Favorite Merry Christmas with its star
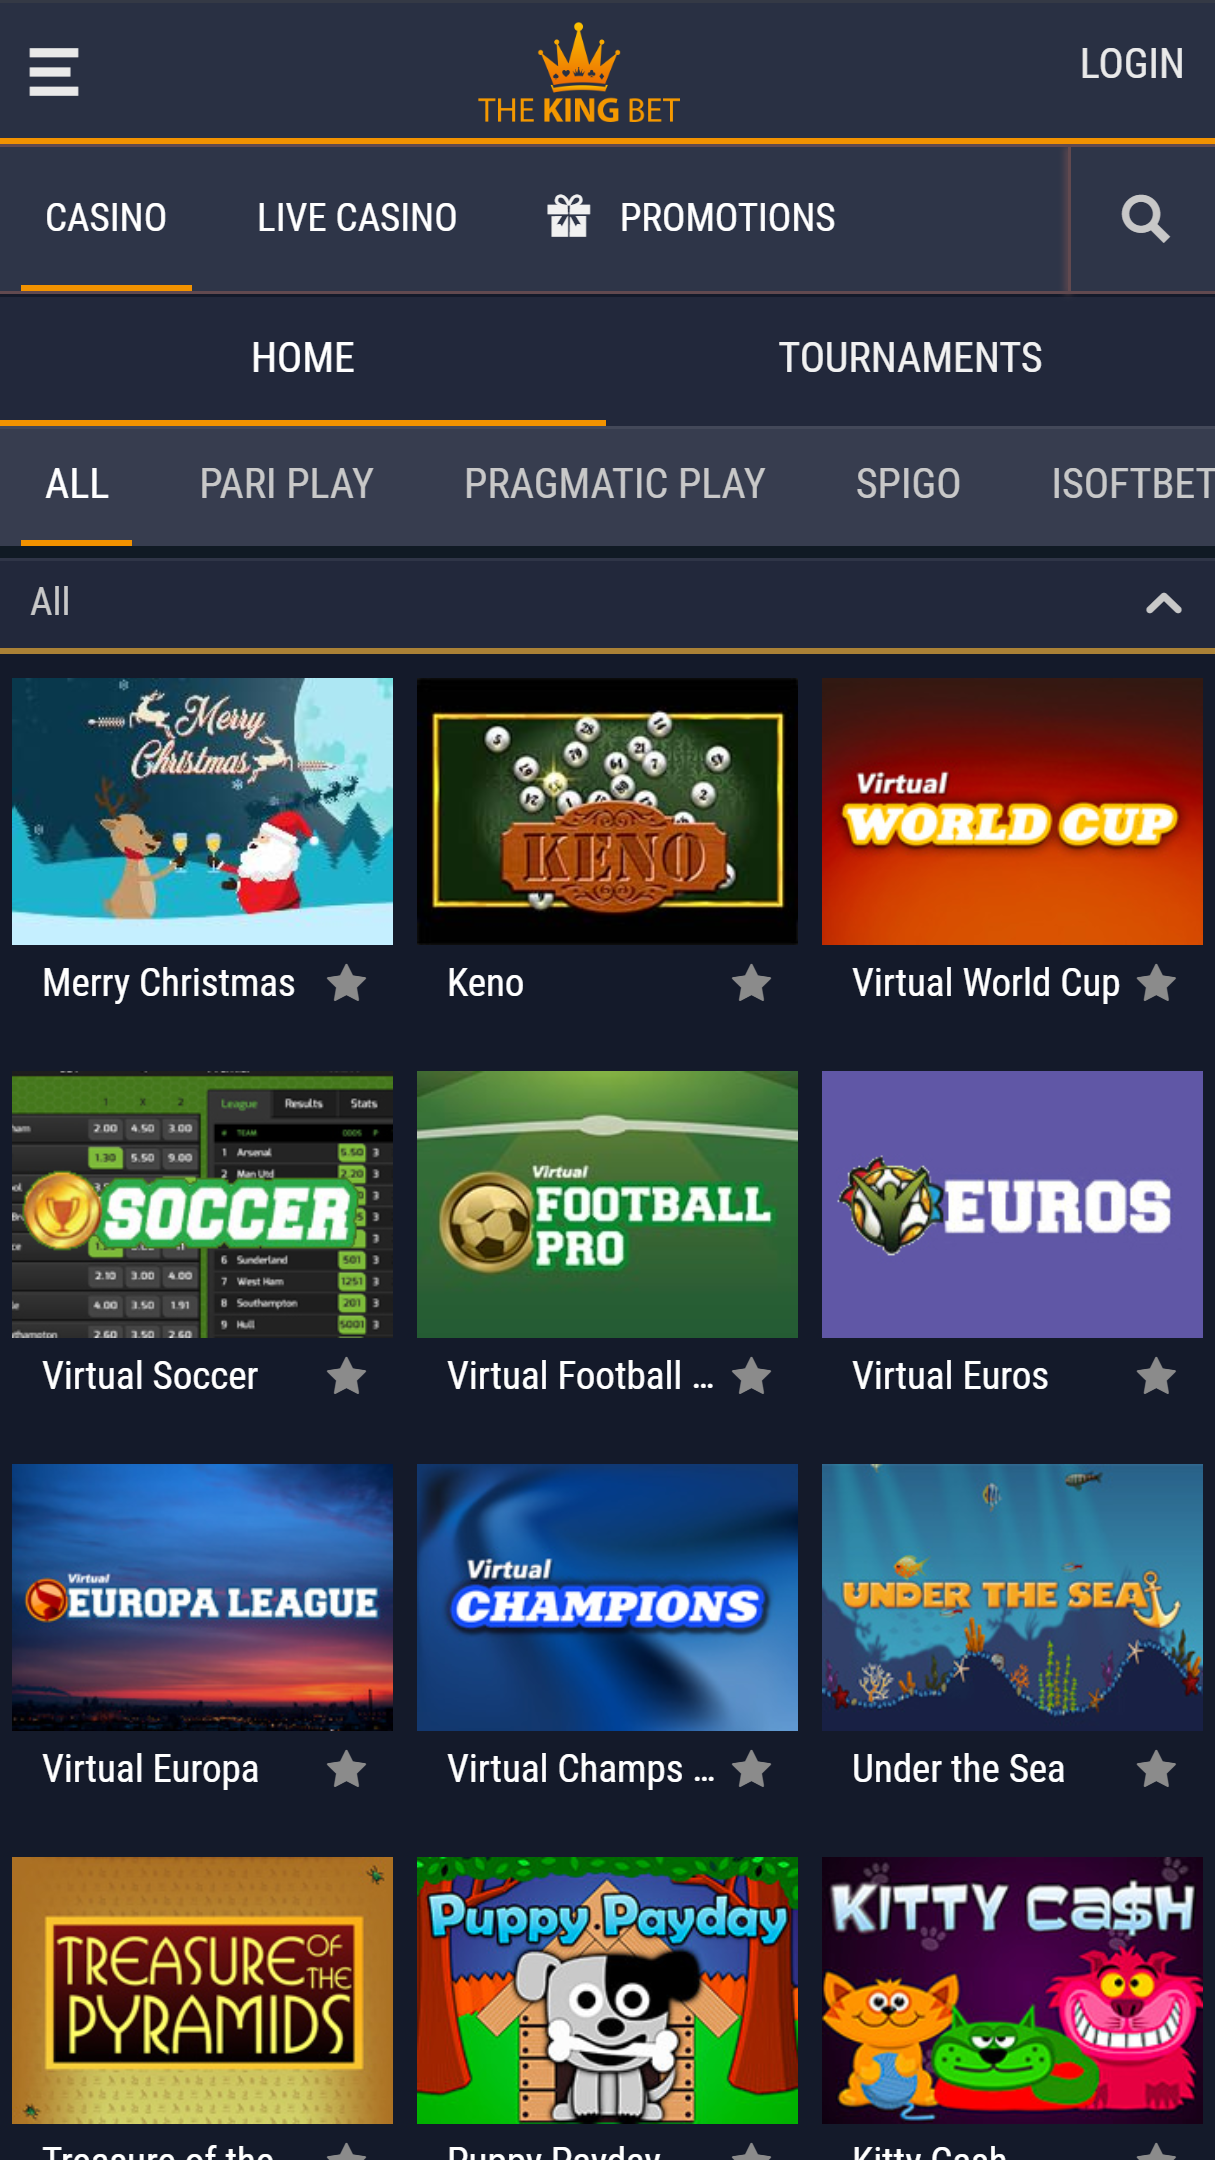 click(347, 984)
